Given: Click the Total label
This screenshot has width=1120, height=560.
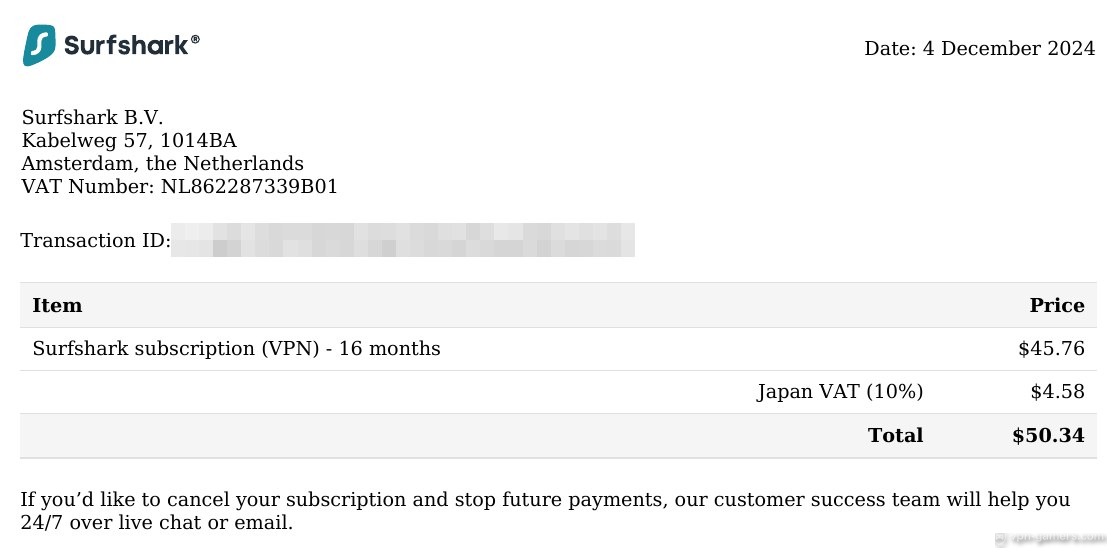Looking at the screenshot, I should coord(896,436).
